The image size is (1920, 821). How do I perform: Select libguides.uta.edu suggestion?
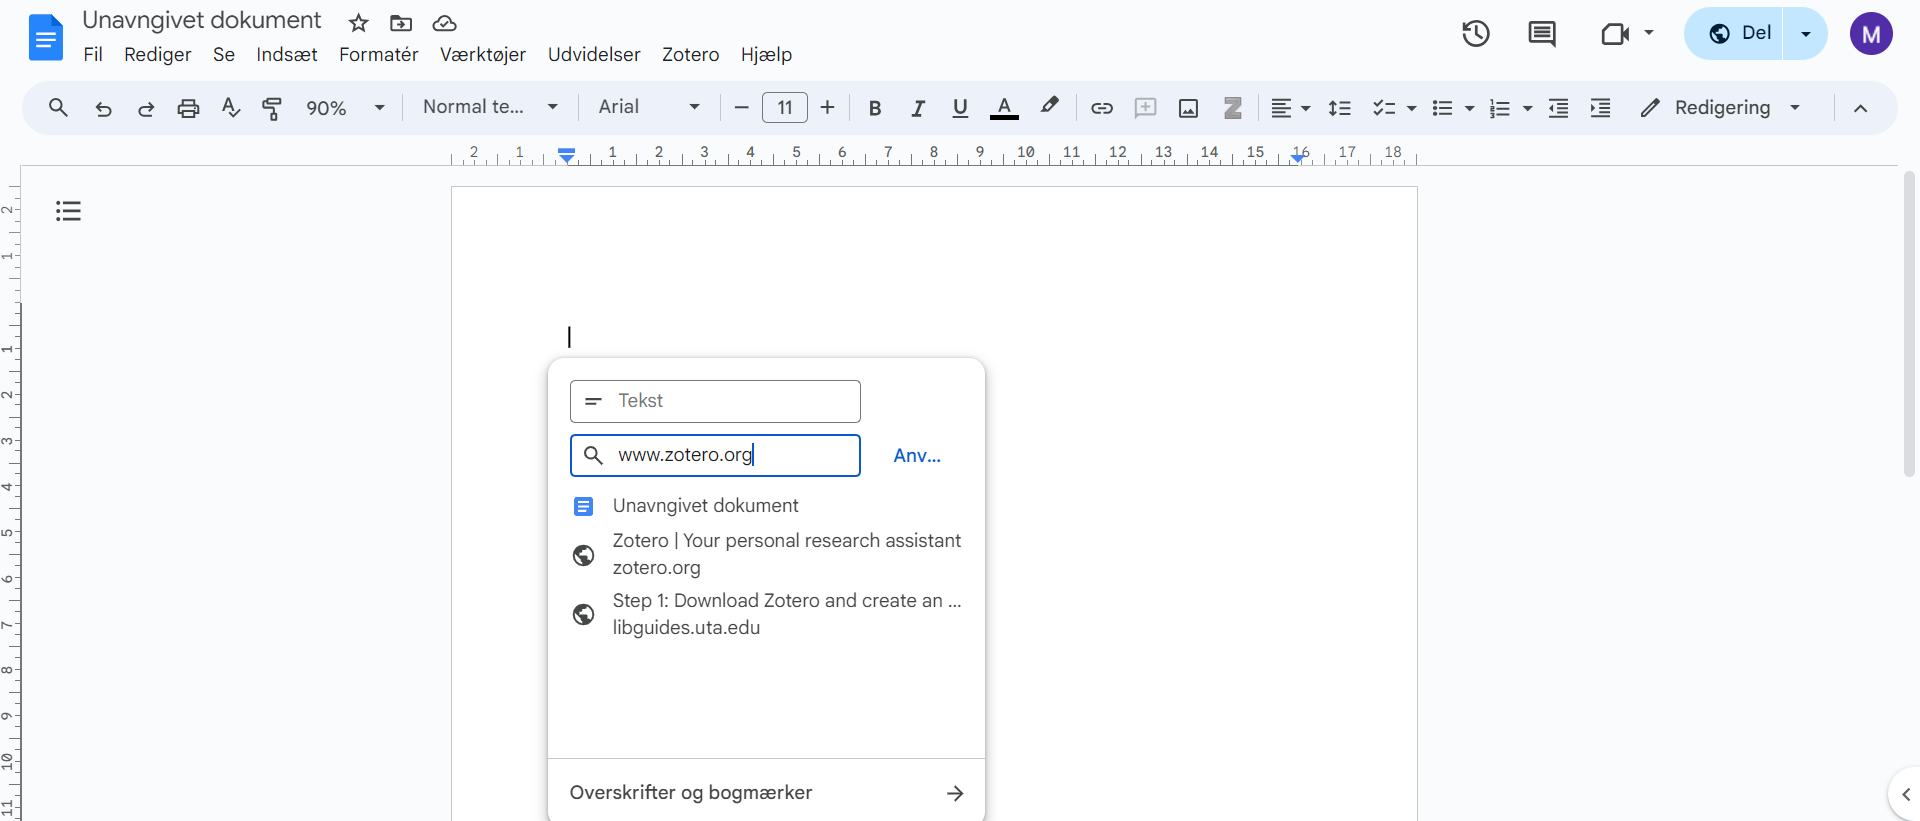(x=766, y=614)
